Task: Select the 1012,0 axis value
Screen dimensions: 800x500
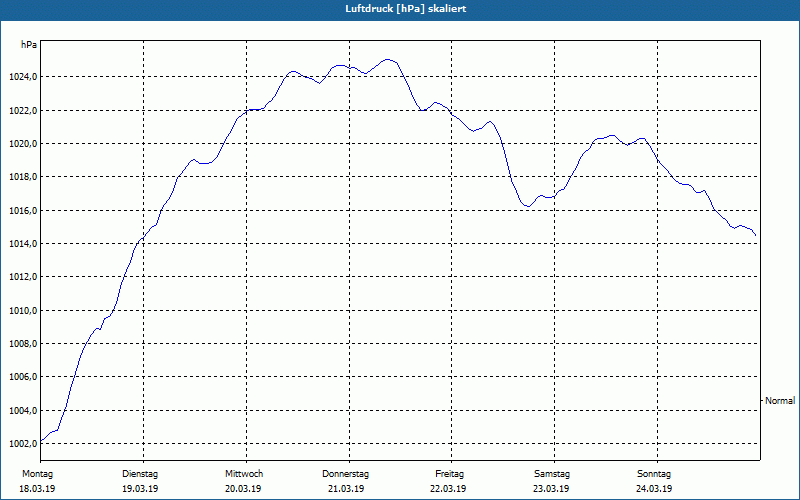Action: pyautogui.click(x=23, y=277)
